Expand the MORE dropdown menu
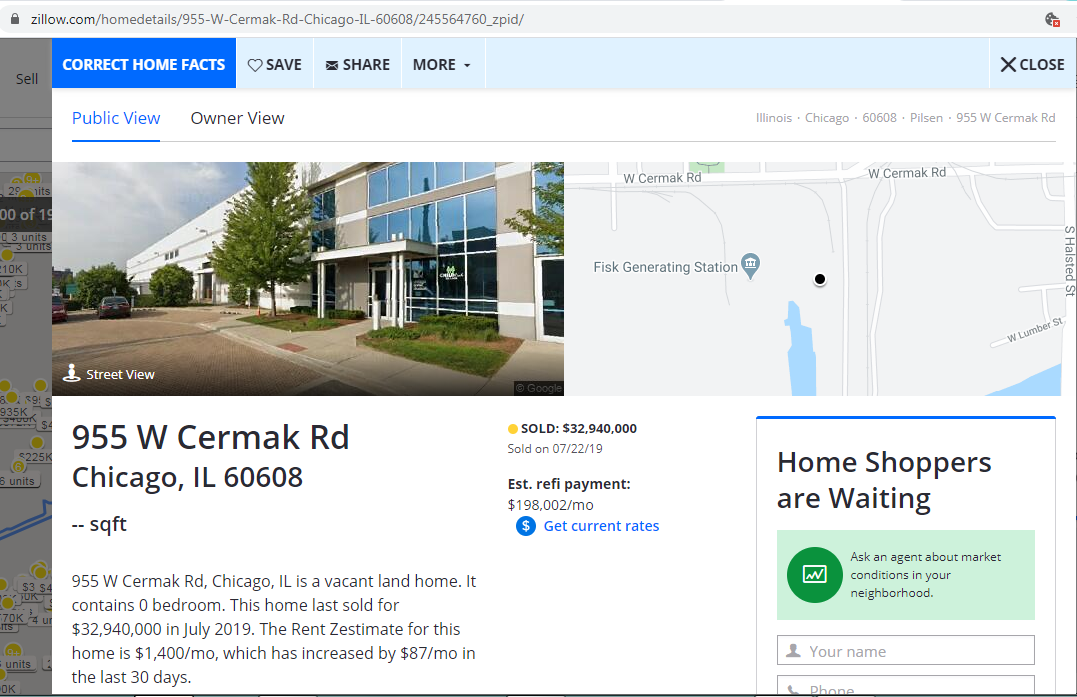Image resolution: width=1077 pixels, height=697 pixels. (442, 65)
